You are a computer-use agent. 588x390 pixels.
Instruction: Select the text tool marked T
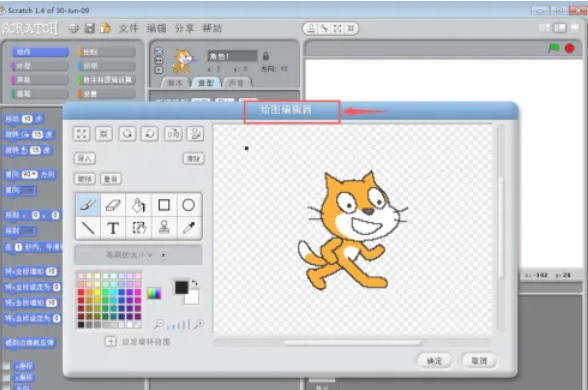click(x=113, y=228)
